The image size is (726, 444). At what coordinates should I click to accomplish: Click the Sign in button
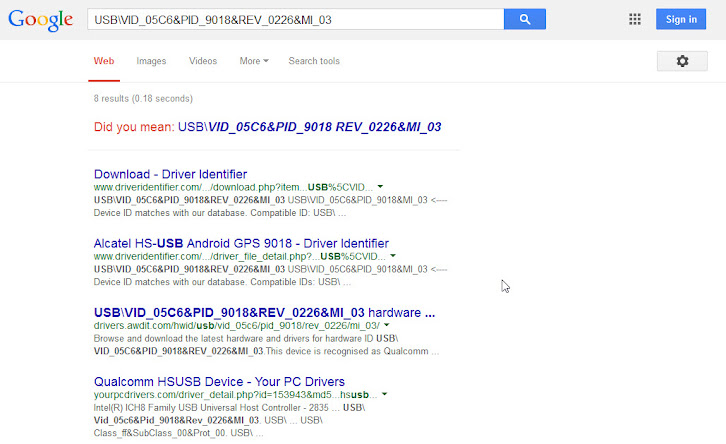coord(681,19)
